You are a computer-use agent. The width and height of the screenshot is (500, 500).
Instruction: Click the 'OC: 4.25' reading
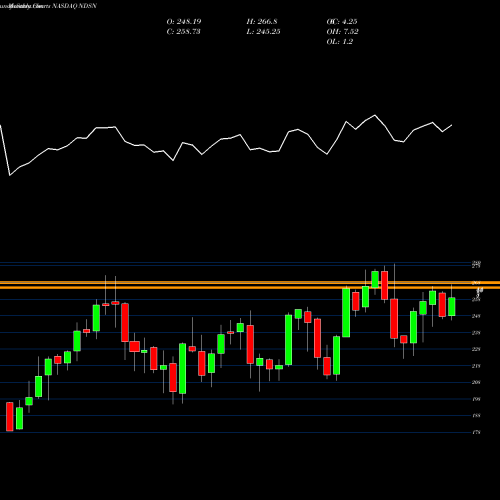point(342,22)
